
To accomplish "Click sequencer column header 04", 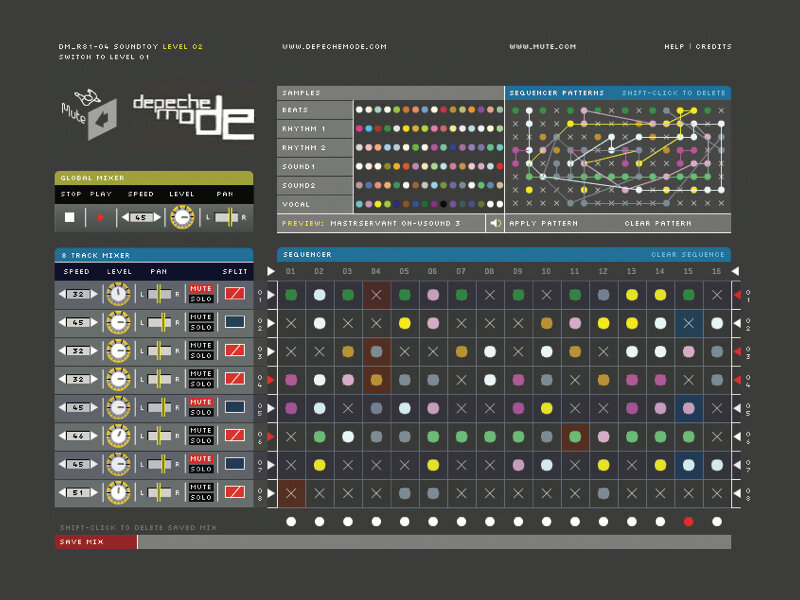I will tap(376, 271).
